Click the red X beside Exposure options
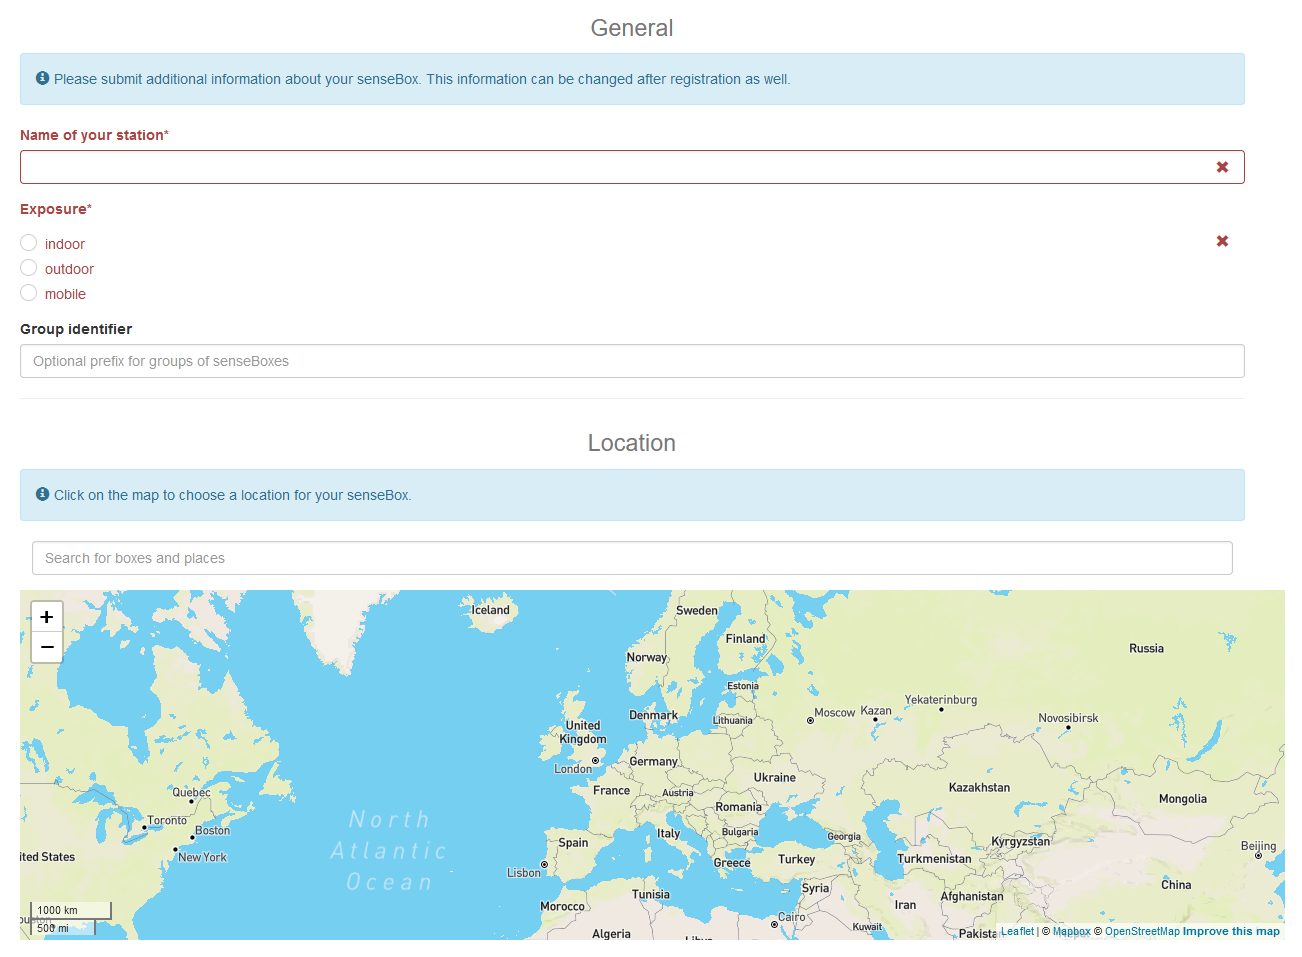The width and height of the screenshot is (1302, 957). pyautogui.click(x=1221, y=241)
